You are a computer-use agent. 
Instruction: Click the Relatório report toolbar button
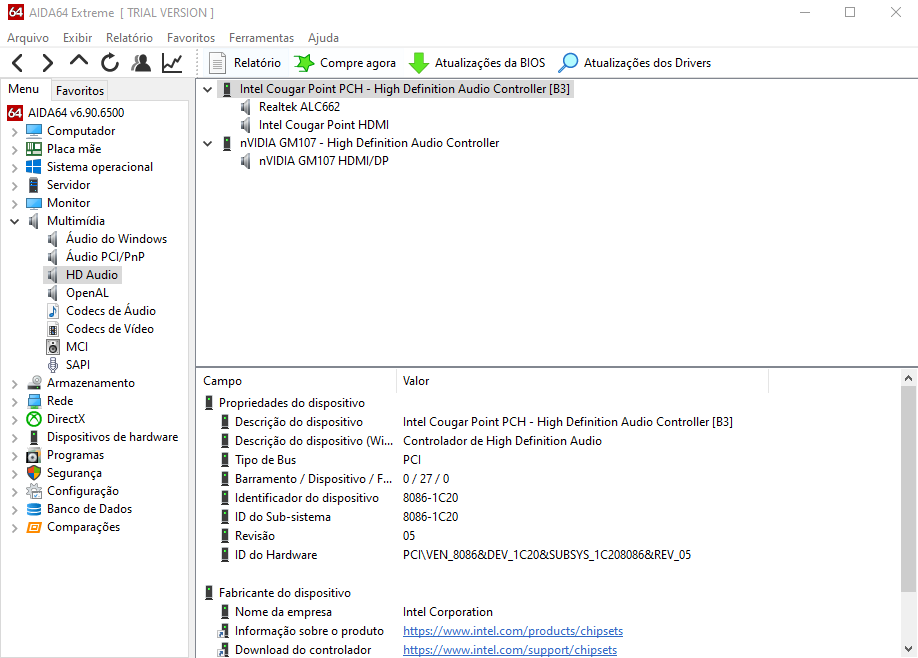pos(245,63)
